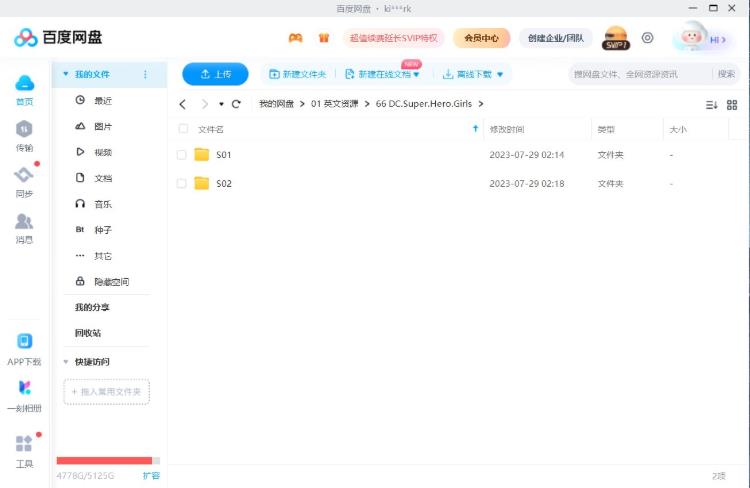Open the S01 folder icon
The height and width of the screenshot is (488, 750).
pyautogui.click(x=201, y=155)
